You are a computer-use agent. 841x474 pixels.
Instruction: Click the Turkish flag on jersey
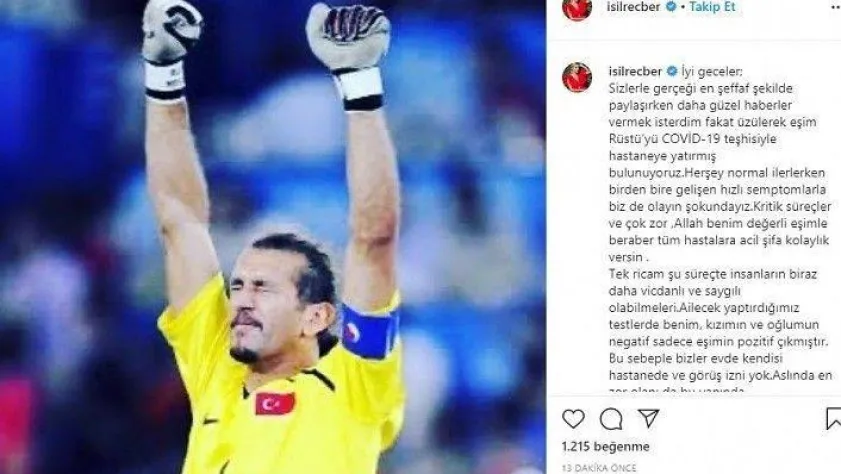click(x=275, y=404)
